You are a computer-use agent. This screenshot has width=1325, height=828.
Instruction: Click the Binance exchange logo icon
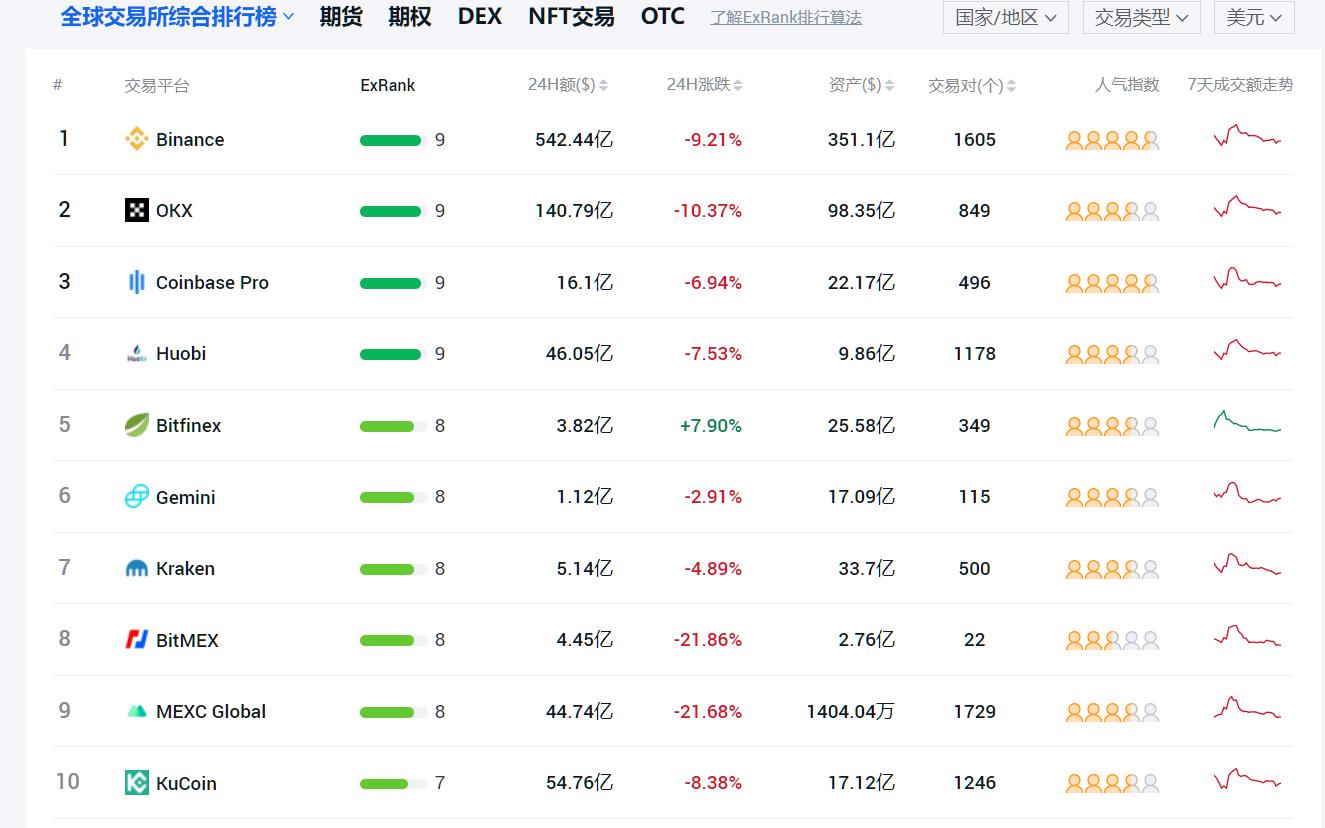(137, 139)
